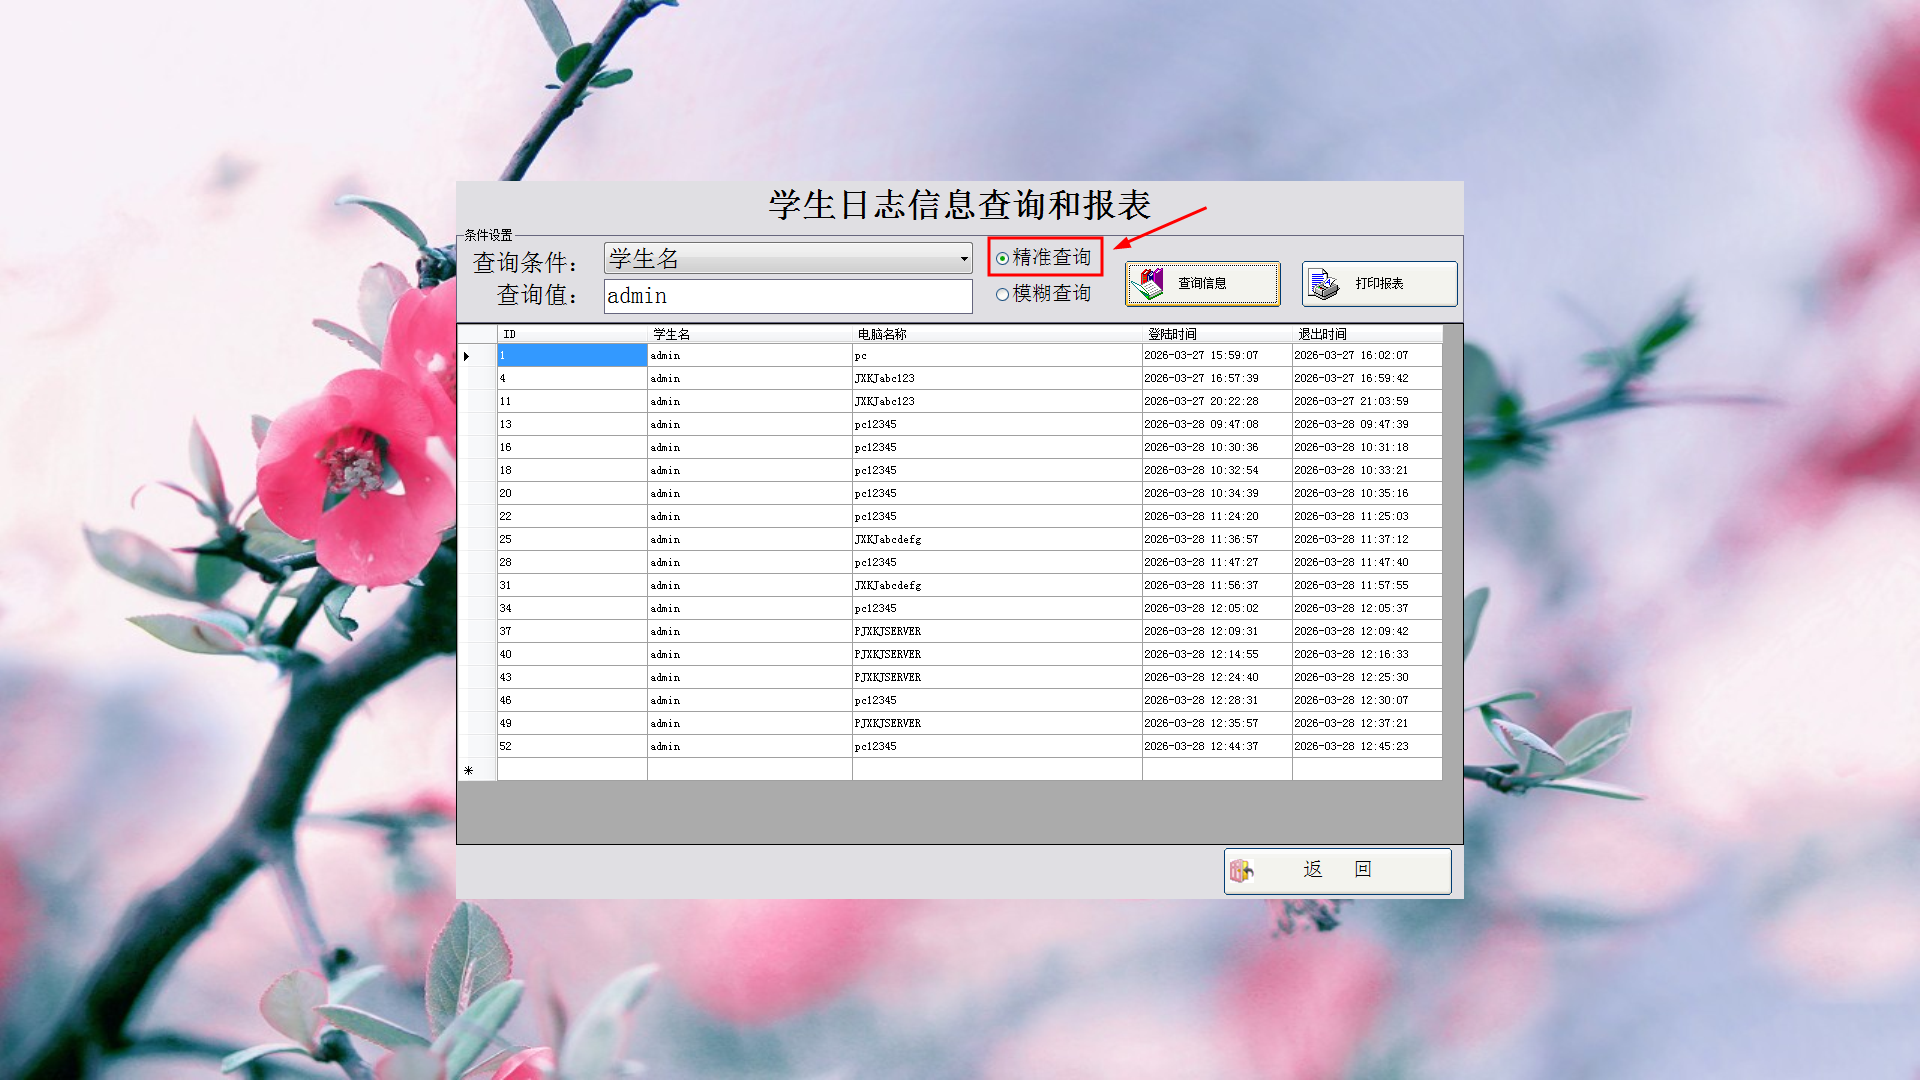Click the exit door icon on 返回 button

coord(1241,871)
